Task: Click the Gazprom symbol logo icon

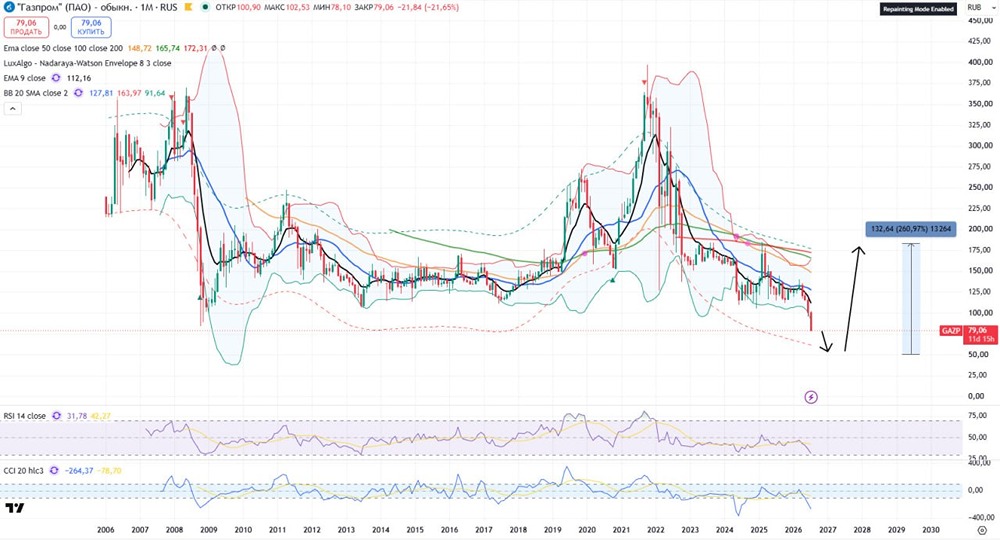Action: point(8,8)
